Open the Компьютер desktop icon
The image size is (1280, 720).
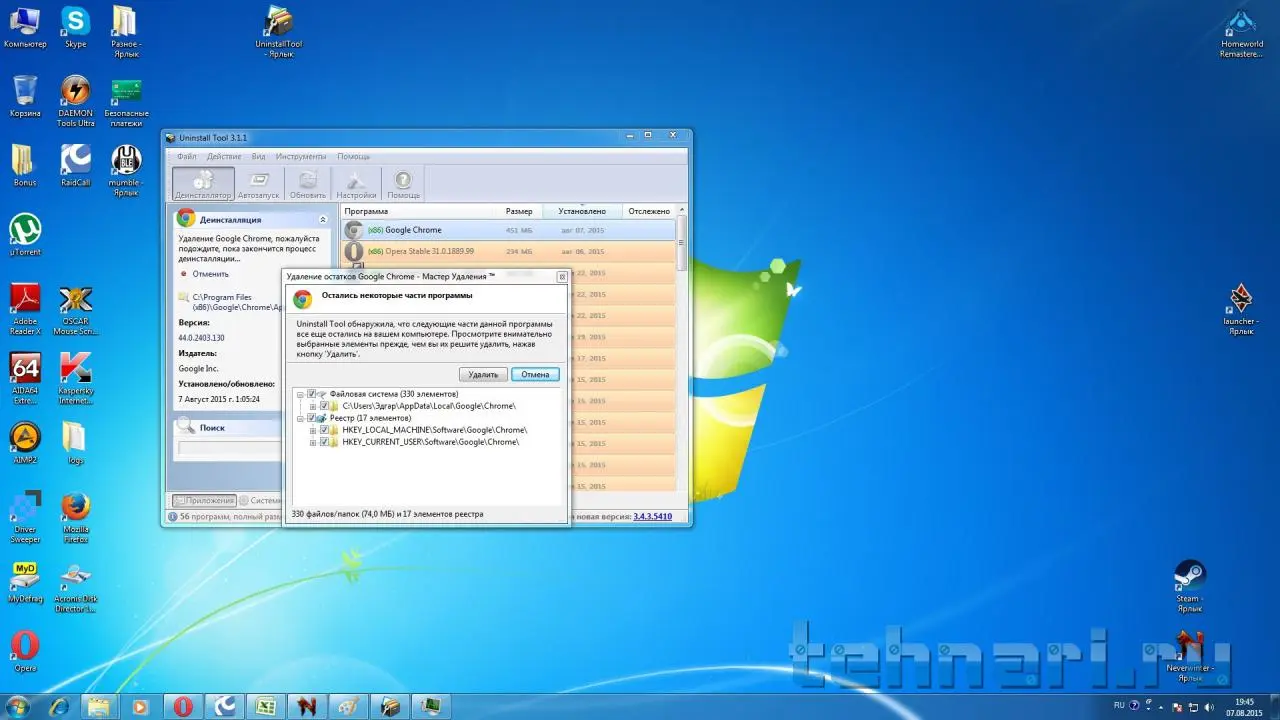pos(25,28)
